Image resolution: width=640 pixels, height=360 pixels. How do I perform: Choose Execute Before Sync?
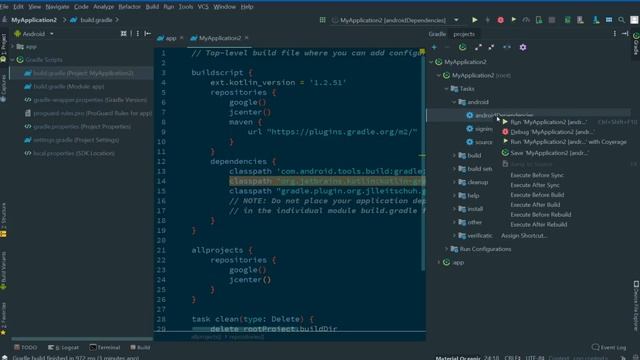537,175
